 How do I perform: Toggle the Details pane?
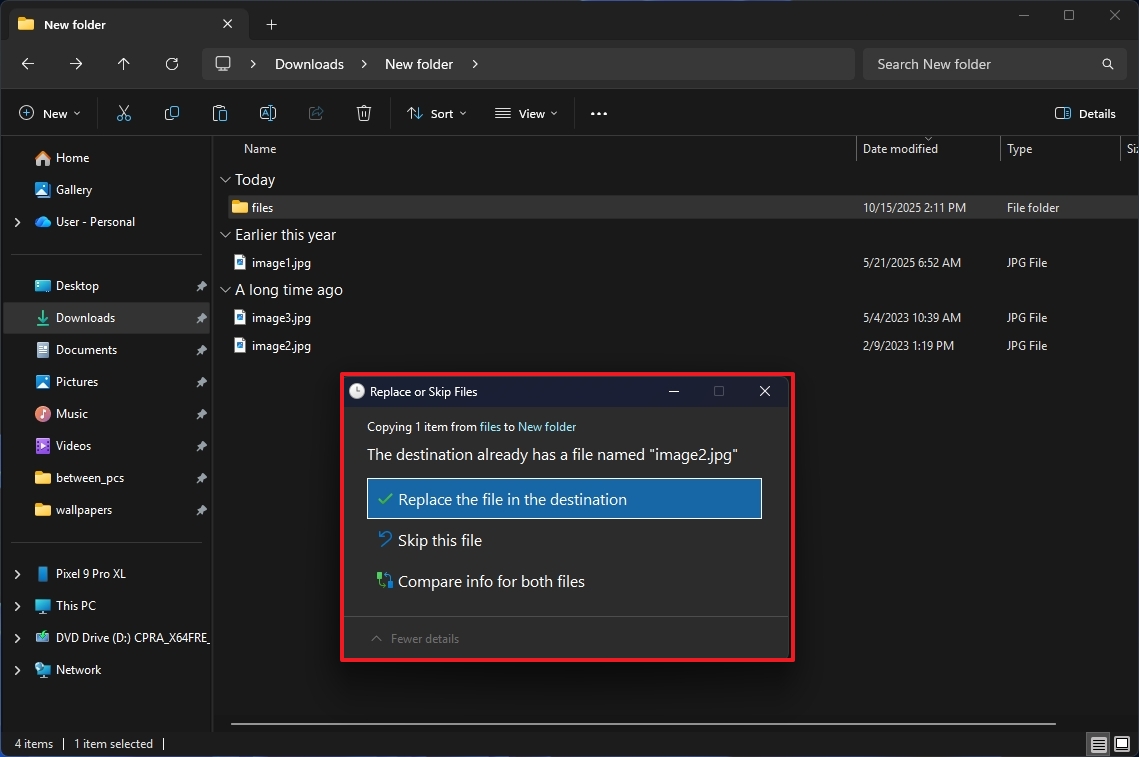1085,113
